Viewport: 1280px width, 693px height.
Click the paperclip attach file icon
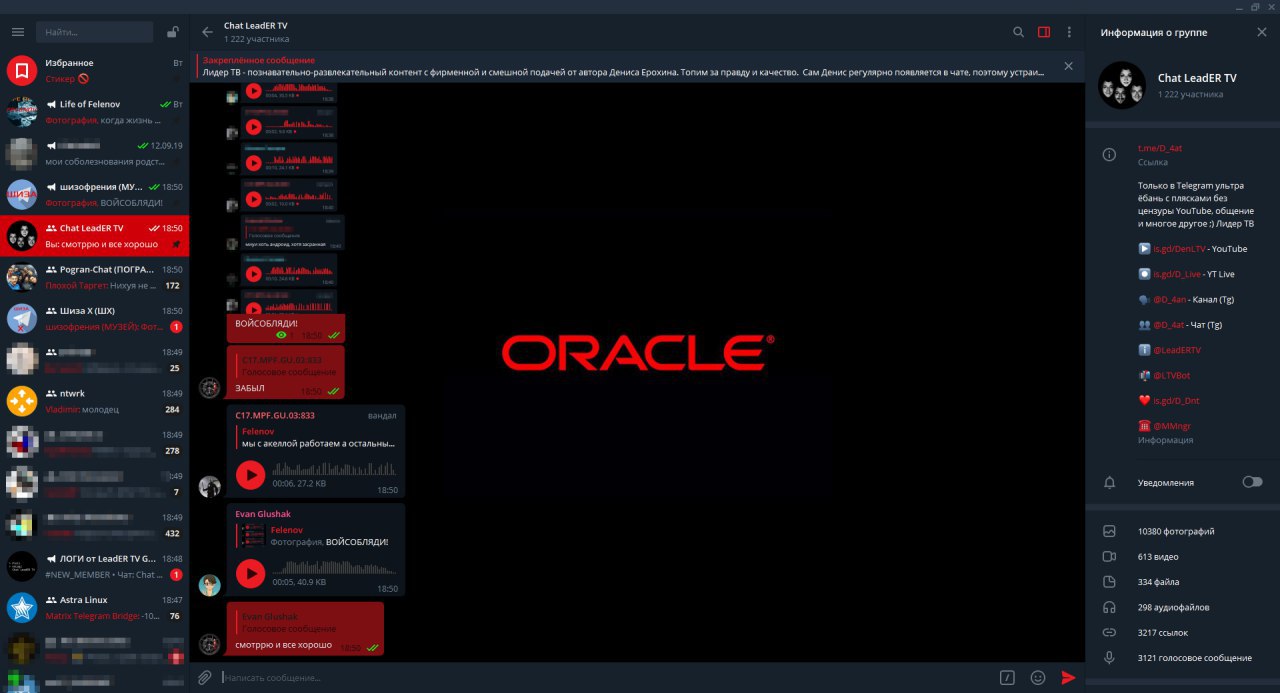[x=204, y=677]
